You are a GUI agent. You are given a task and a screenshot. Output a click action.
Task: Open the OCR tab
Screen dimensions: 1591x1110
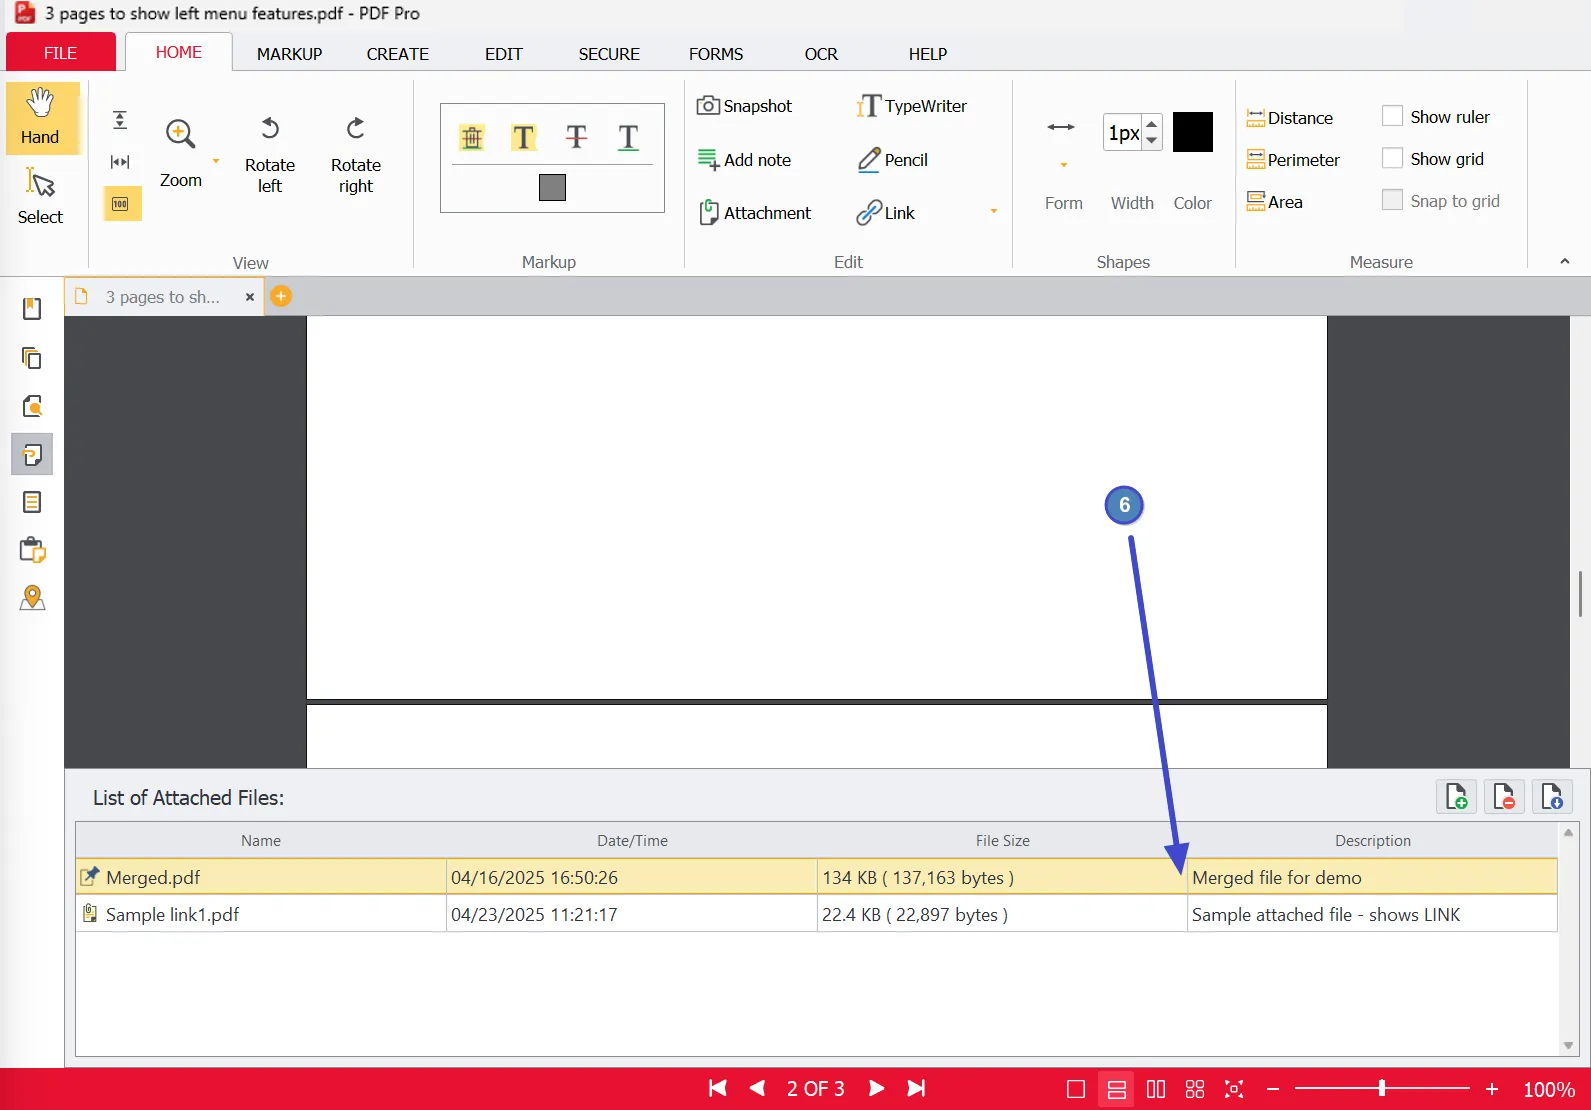(x=821, y=54)
